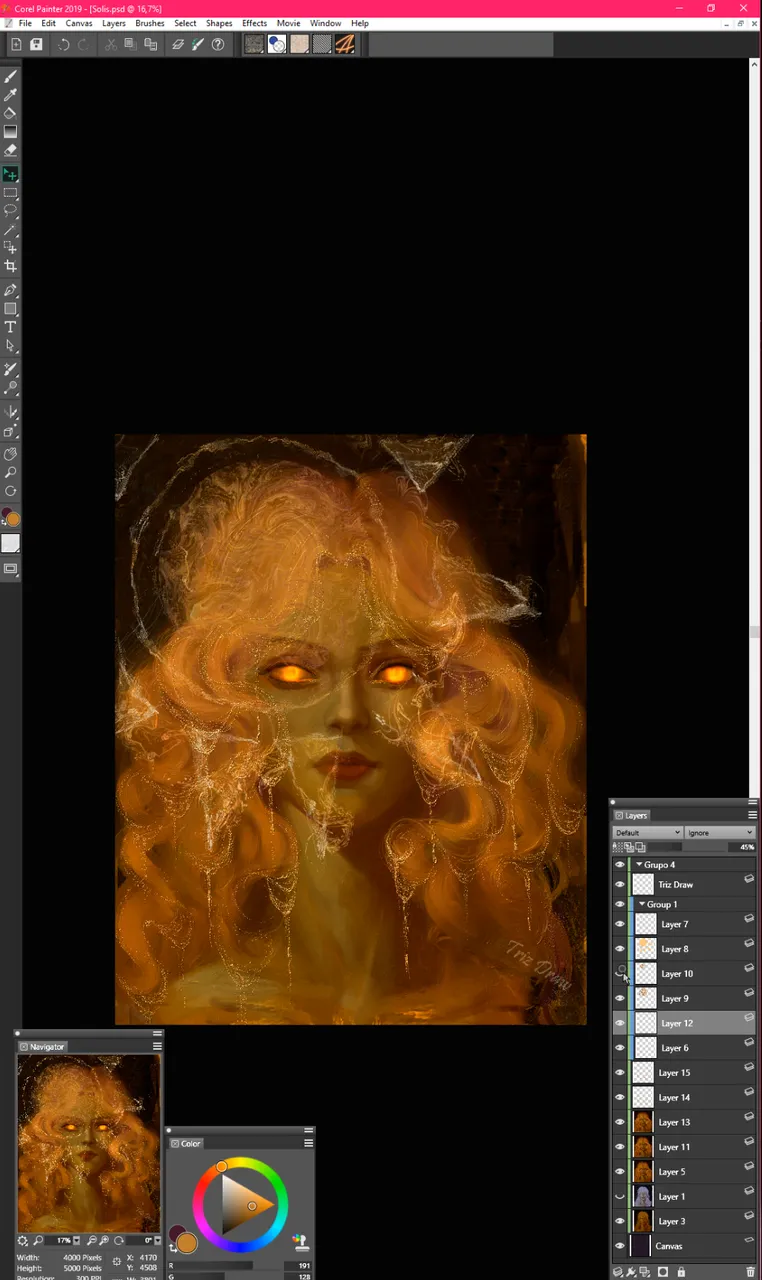Select the Pen tool
The width and height of the screenshot is (762, 1280).
[x=11, y=290]
